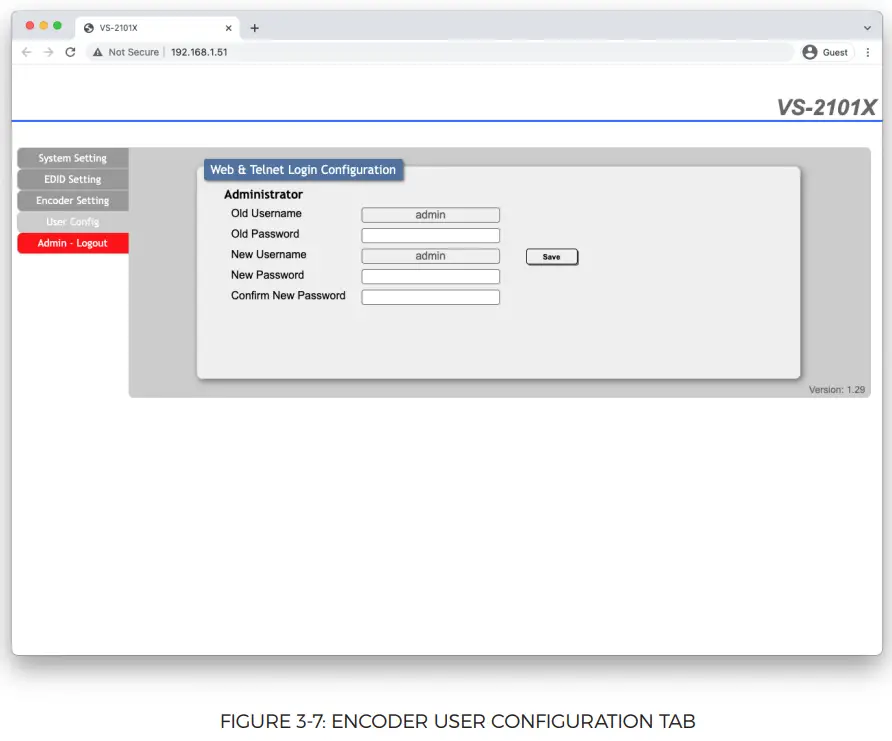
Task: Go forward with the browser forward arrow
Action: click(x=48, y=52)
